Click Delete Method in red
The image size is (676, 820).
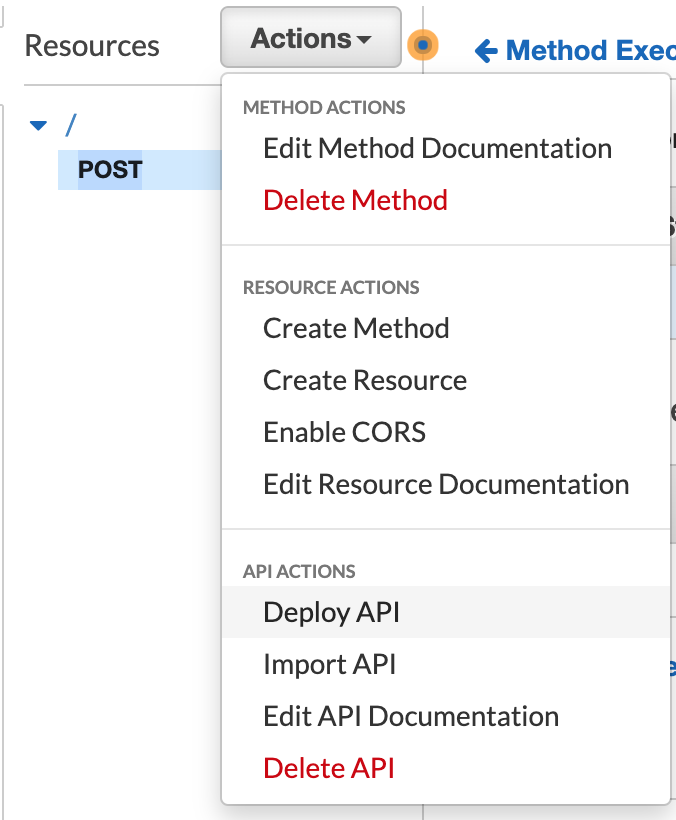[355, 201]
